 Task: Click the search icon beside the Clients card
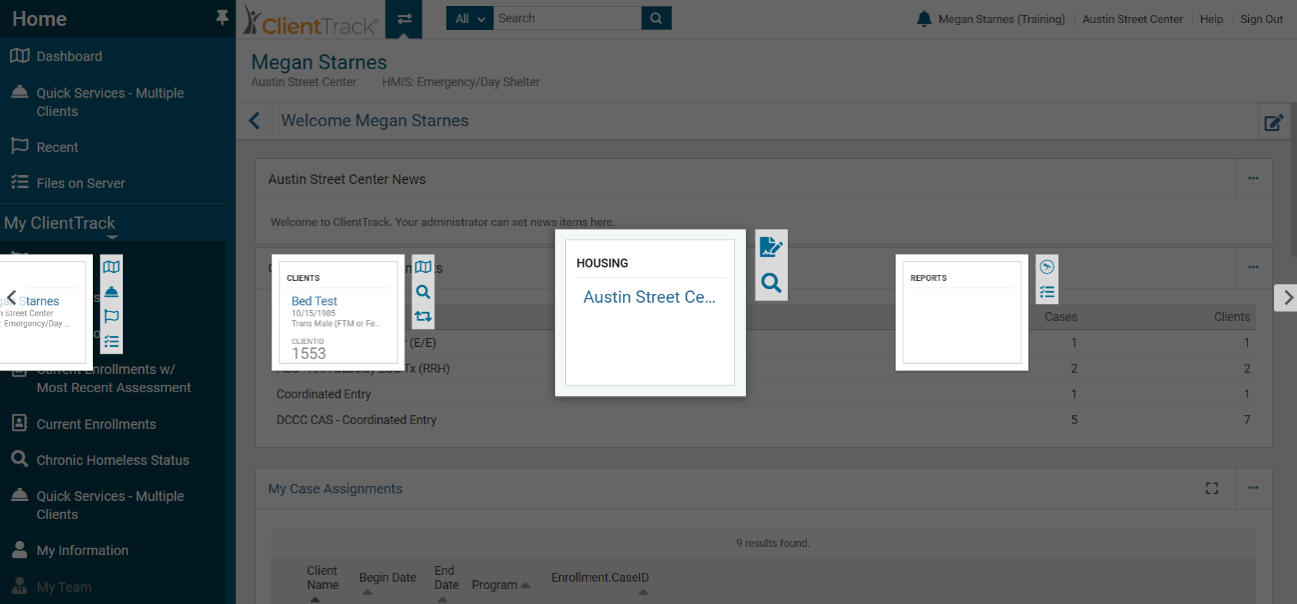point(423,292)
